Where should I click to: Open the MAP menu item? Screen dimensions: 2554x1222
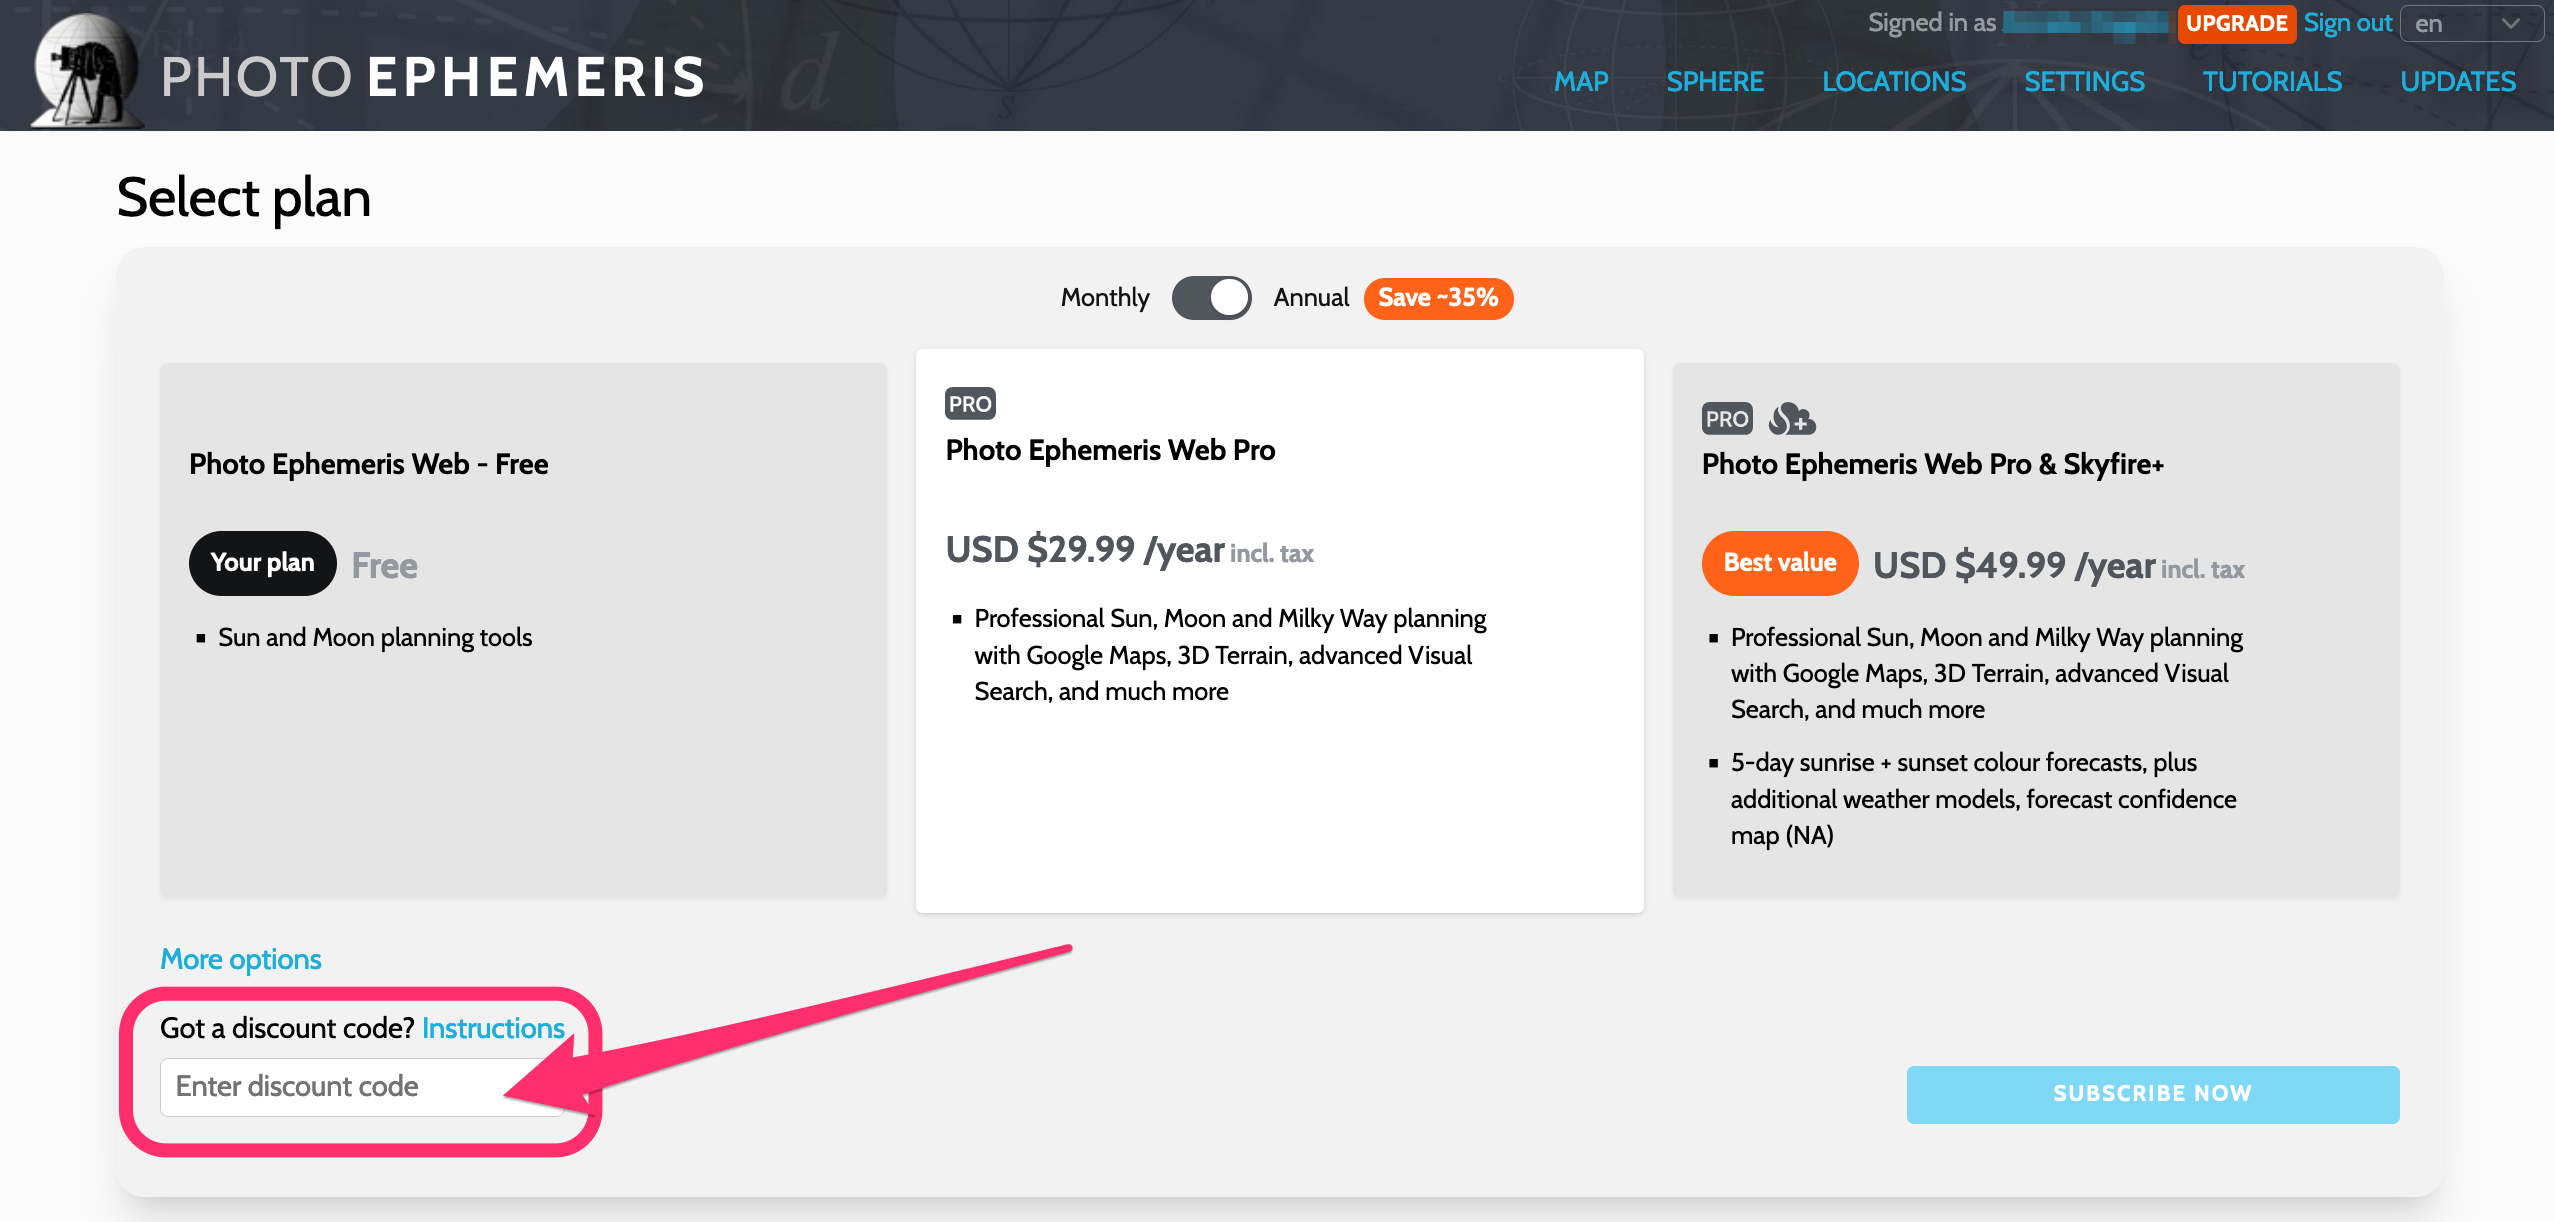1581,82
